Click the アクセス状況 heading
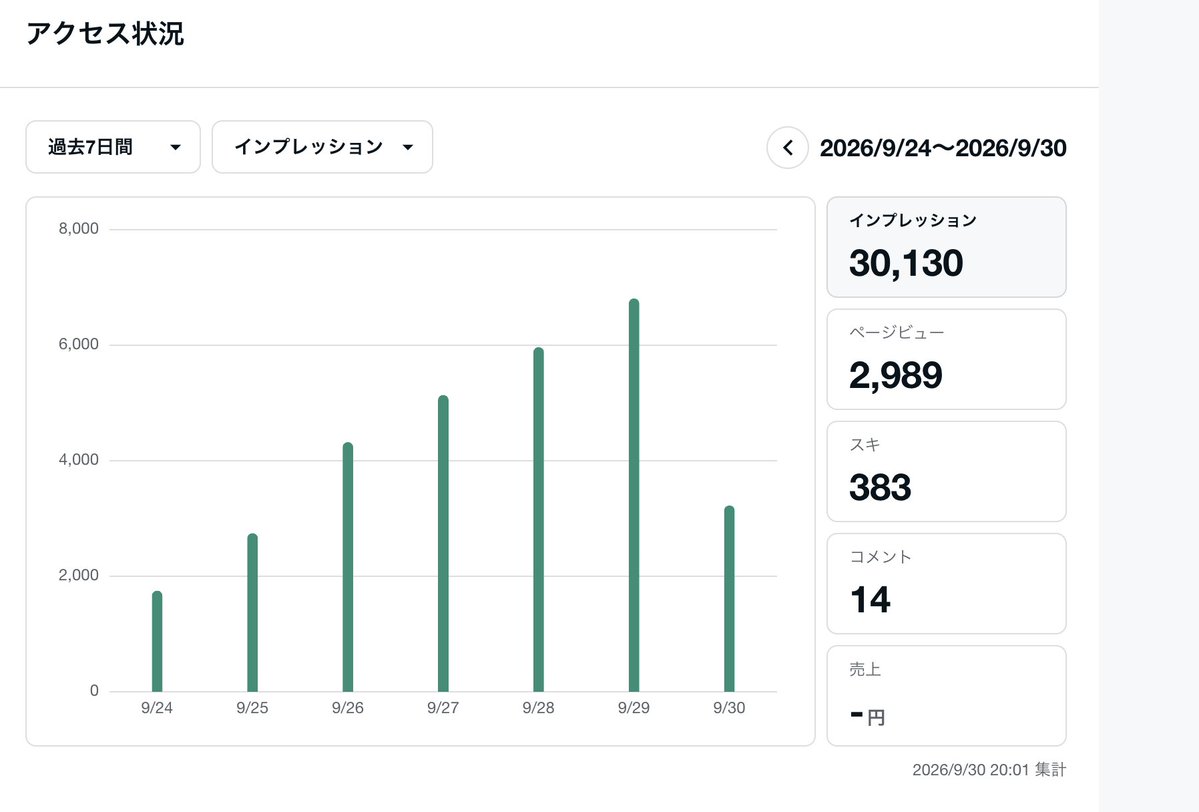 (105, 34)
